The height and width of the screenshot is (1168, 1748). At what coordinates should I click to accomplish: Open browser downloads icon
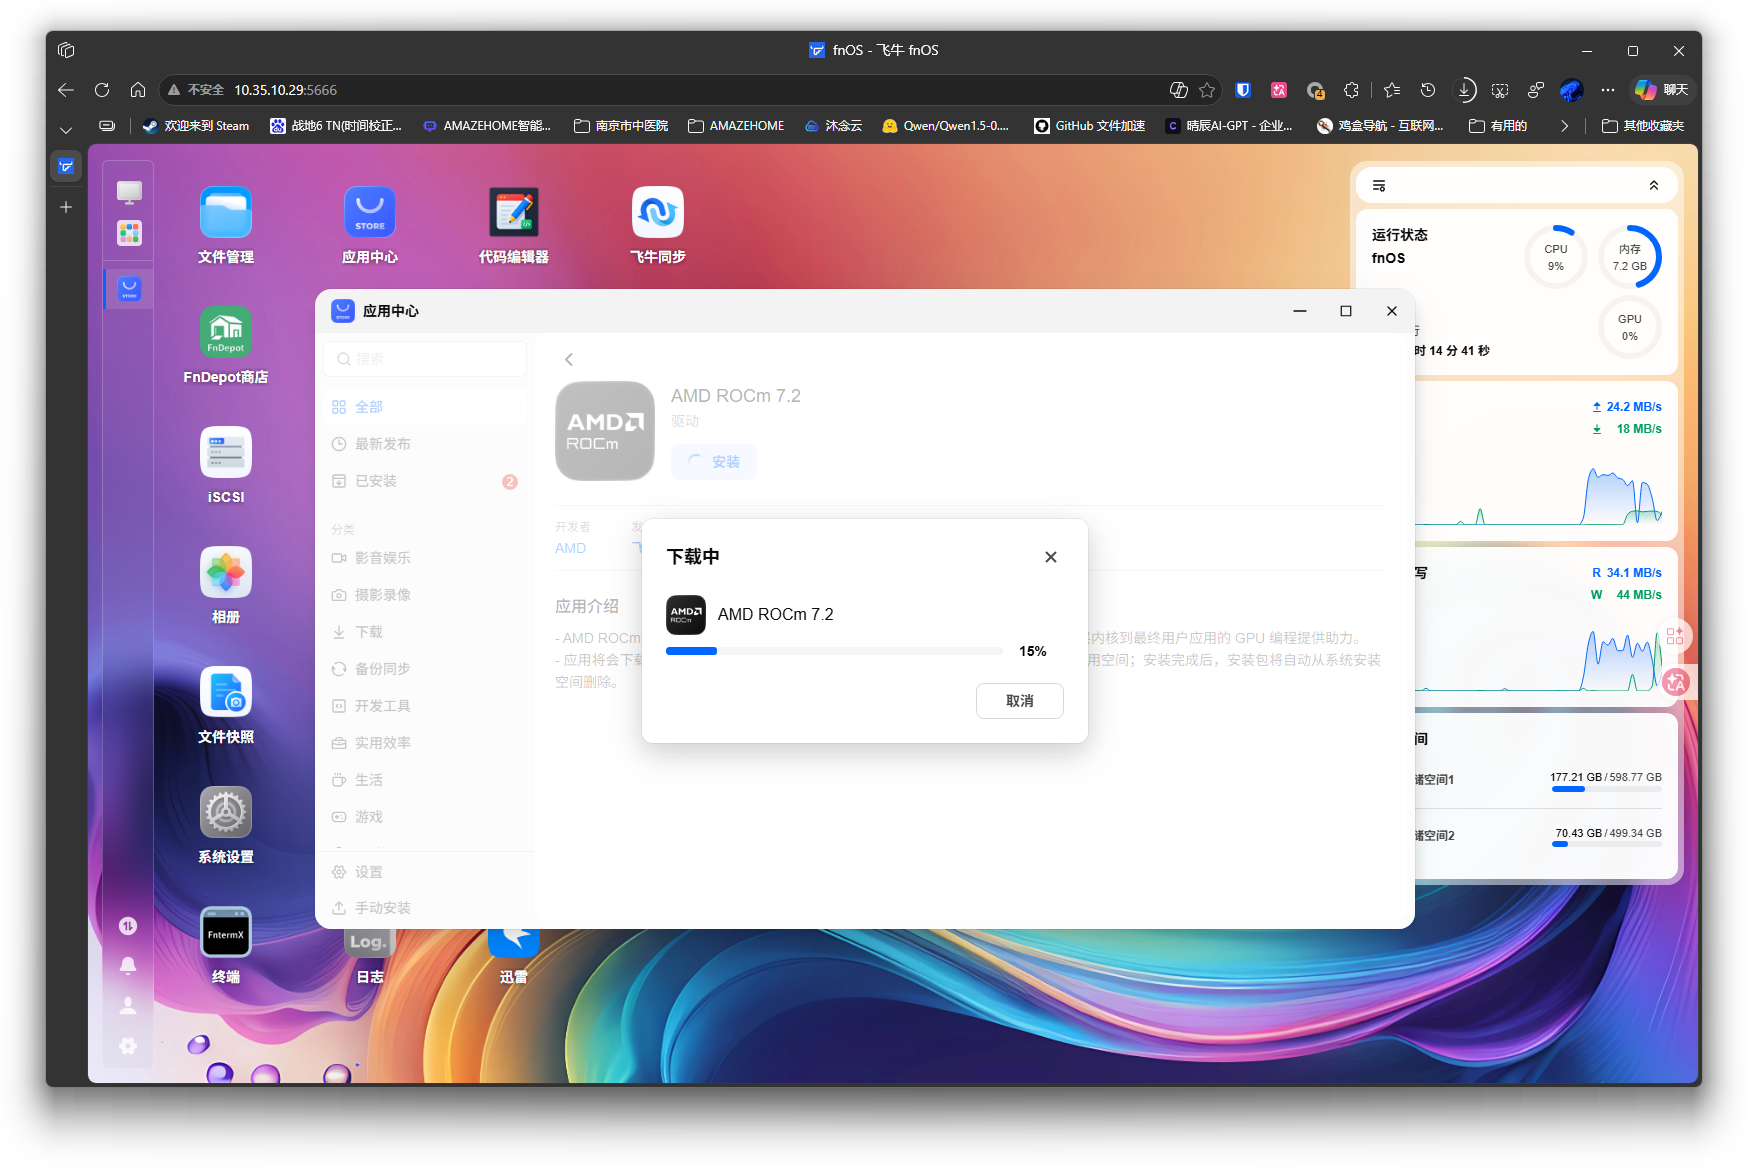pos(1464,90)
